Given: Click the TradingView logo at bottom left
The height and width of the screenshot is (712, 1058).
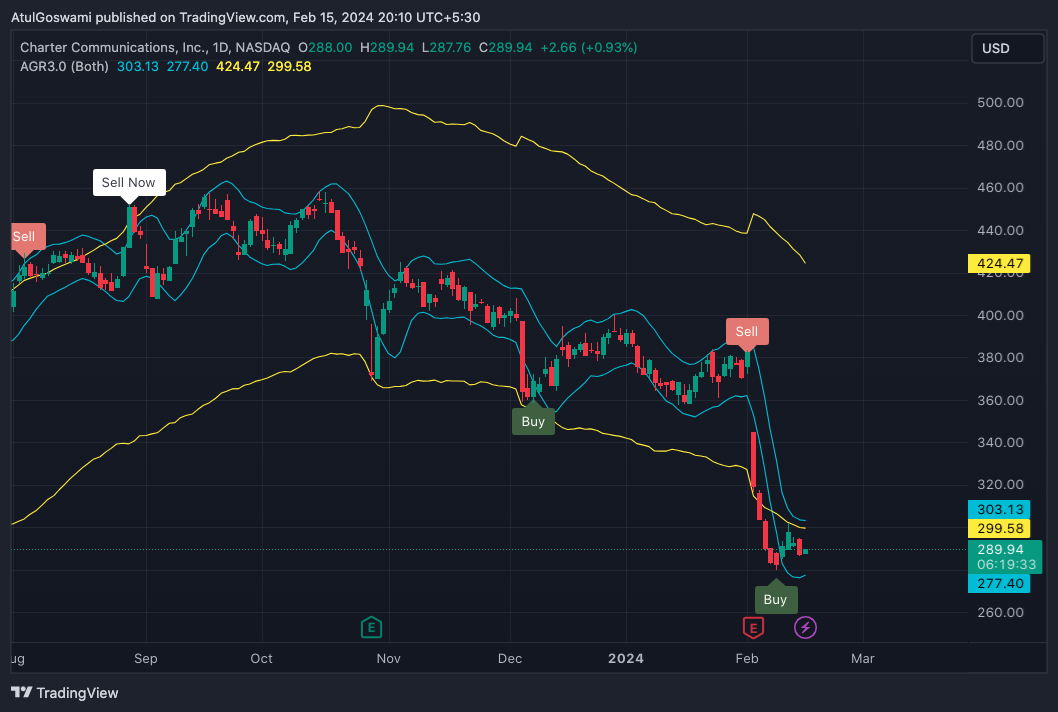Looking at the screenshot, I should (65, 693).
